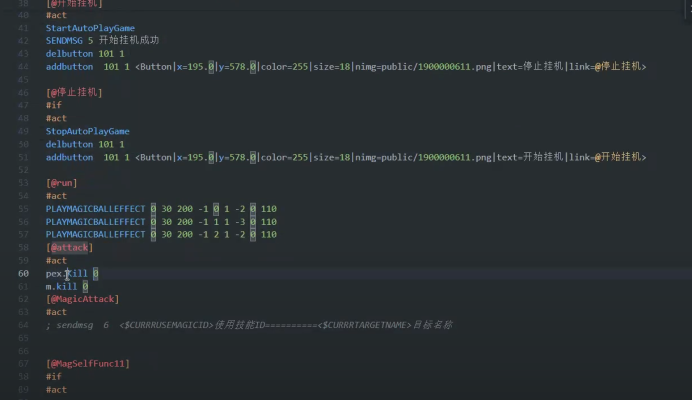Click the m.kill 0 statement
Viewport: 692px width, 400px height.
[66, 286]
